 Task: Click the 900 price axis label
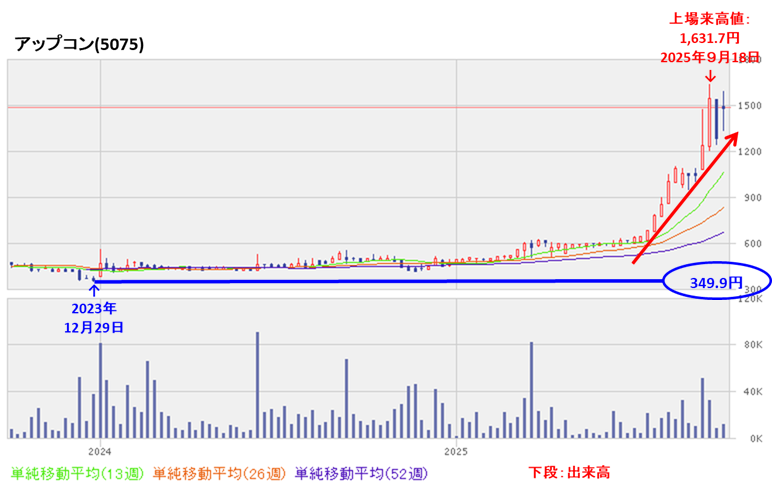click(x=750, y=198)
